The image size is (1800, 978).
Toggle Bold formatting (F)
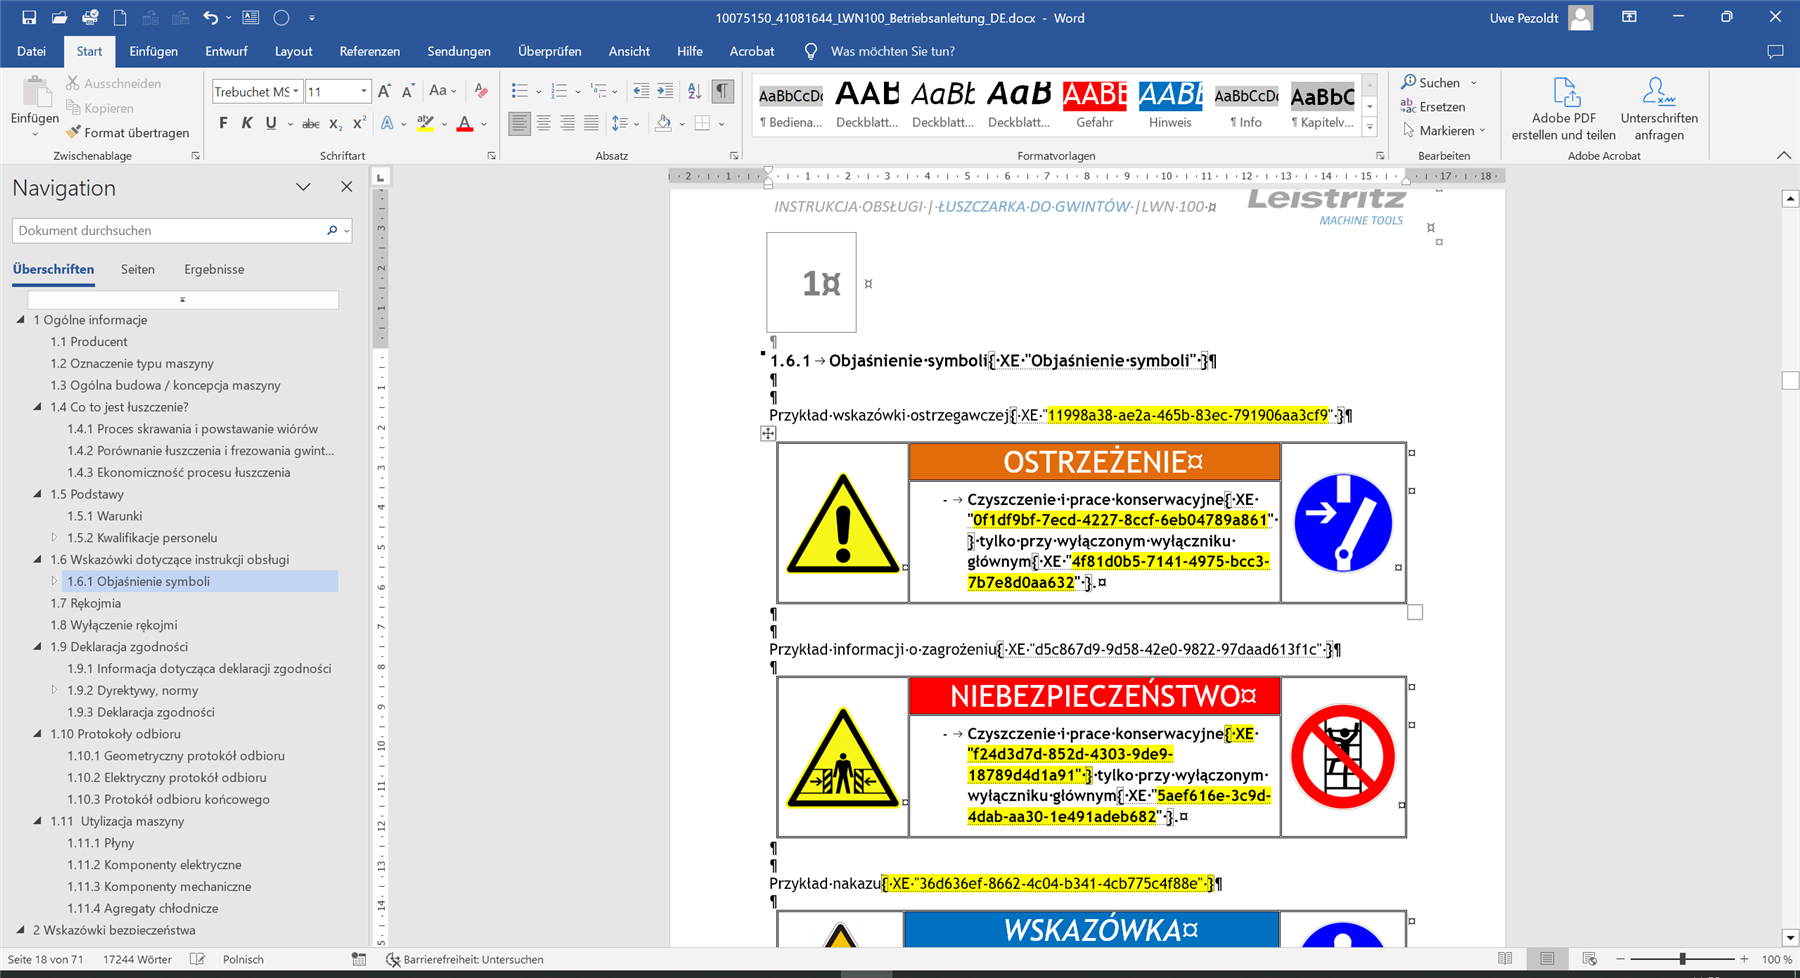[x=223, y=123]
